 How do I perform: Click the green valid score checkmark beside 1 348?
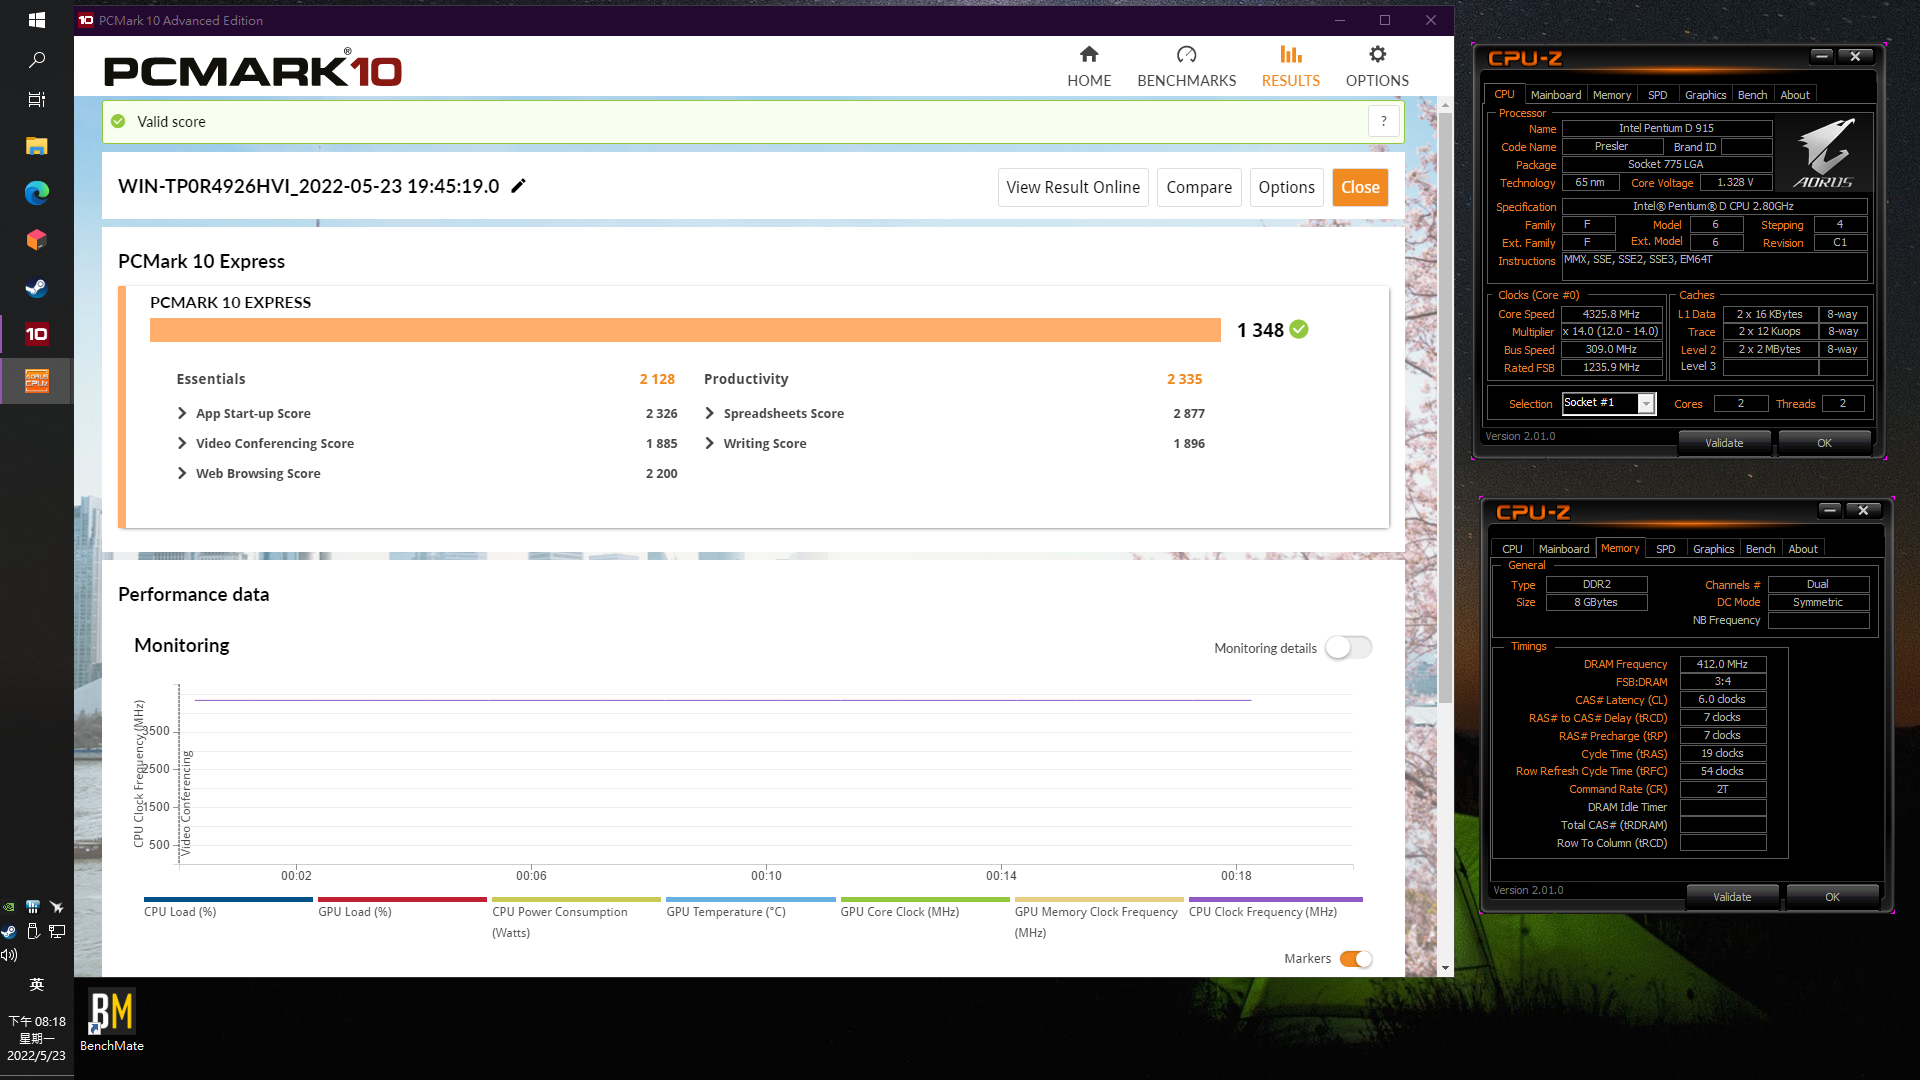coord(1299,329)
